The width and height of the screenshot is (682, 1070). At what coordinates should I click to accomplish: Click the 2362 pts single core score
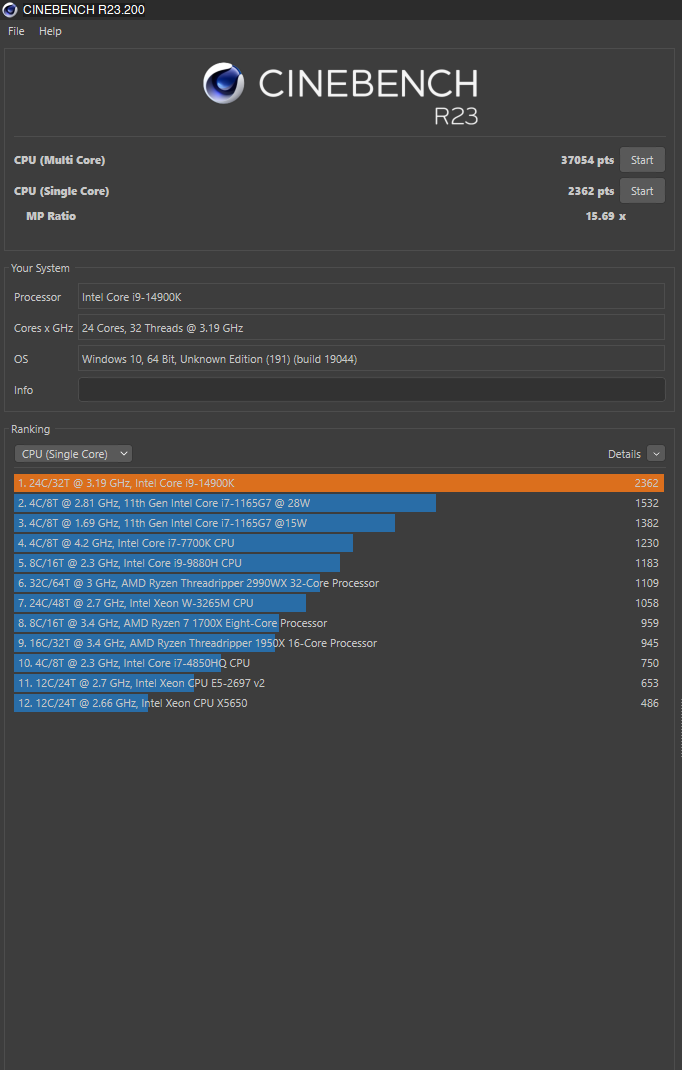point(591,191)
